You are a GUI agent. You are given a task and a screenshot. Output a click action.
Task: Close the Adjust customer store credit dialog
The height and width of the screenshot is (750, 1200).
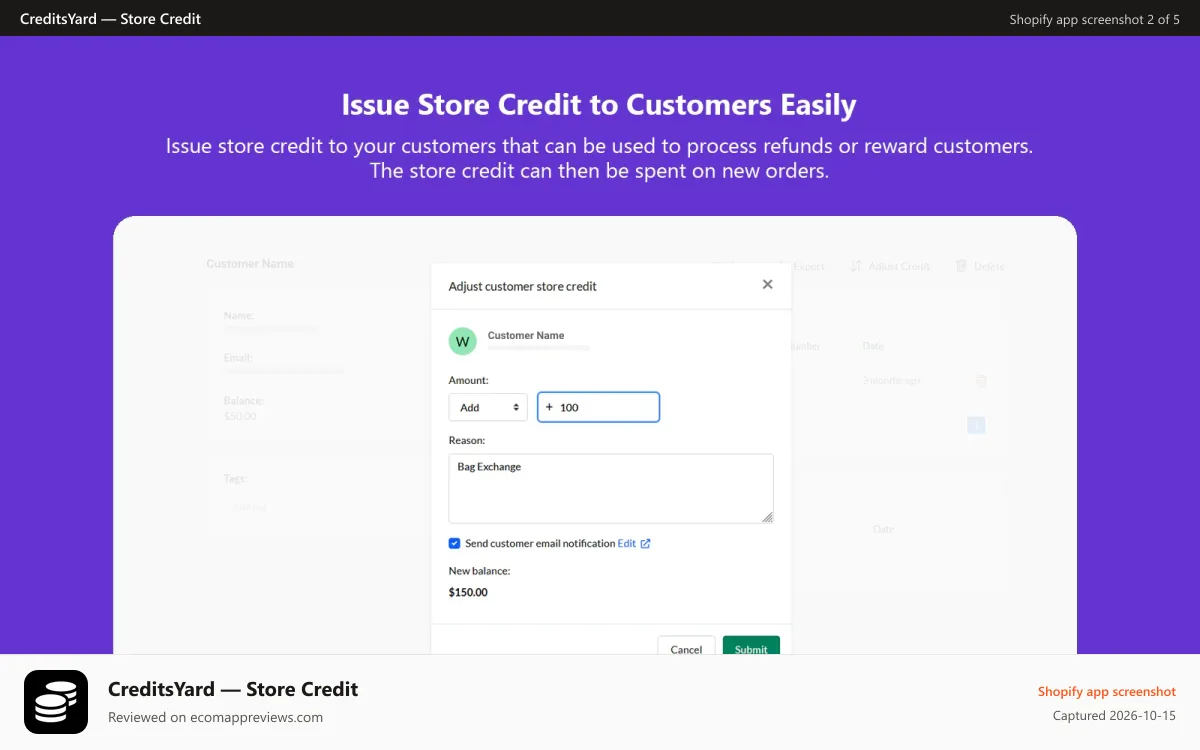767,284
